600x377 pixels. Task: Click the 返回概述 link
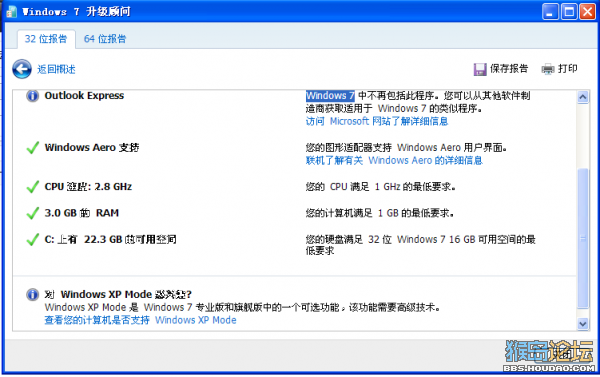point(56,69)
